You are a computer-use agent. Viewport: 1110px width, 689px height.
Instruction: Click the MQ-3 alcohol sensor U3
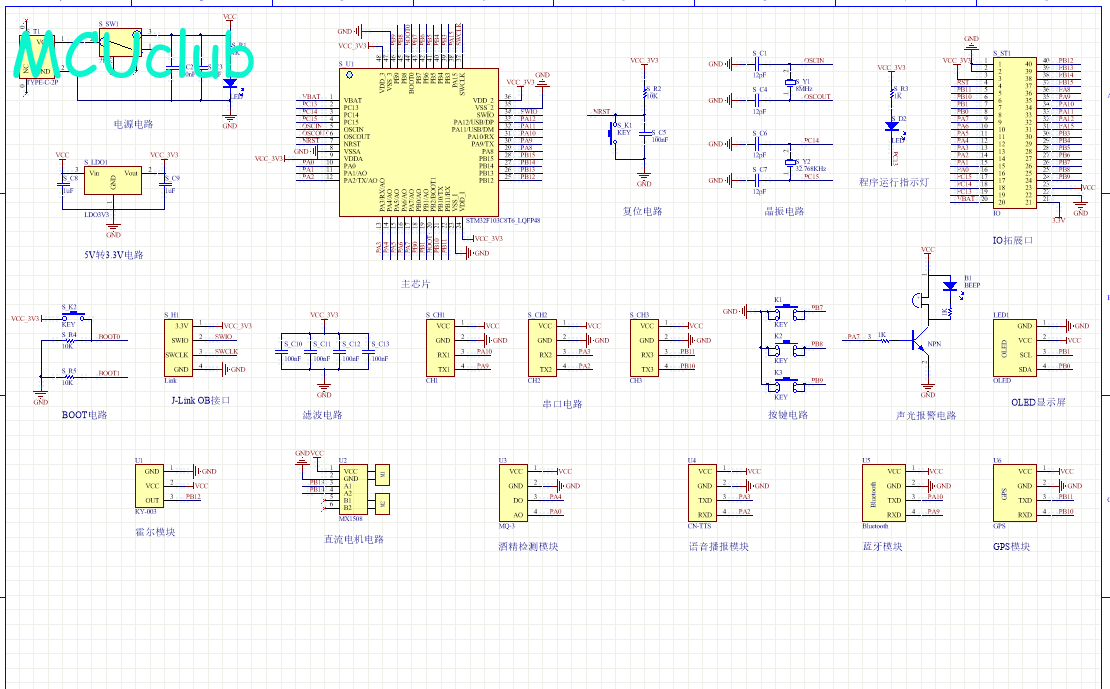(x=517, y=492)
